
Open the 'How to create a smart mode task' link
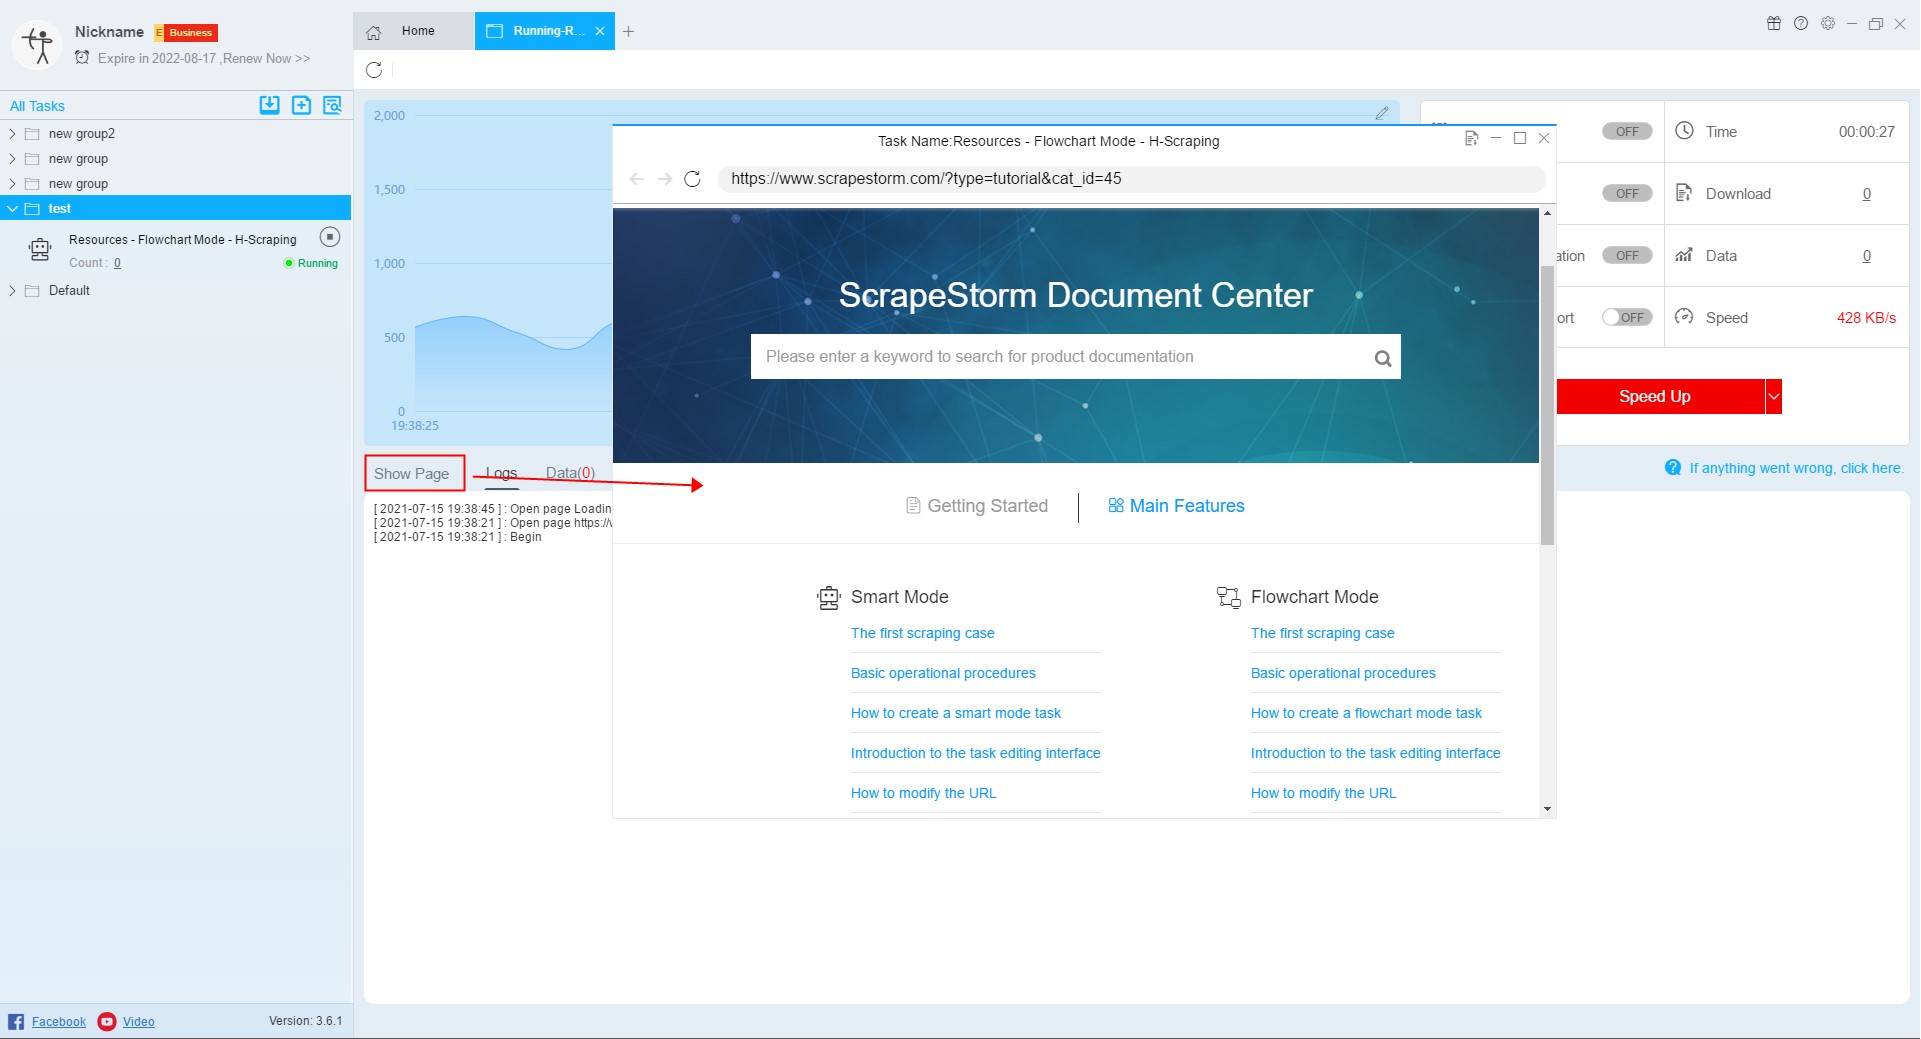(x=955, y=713)
